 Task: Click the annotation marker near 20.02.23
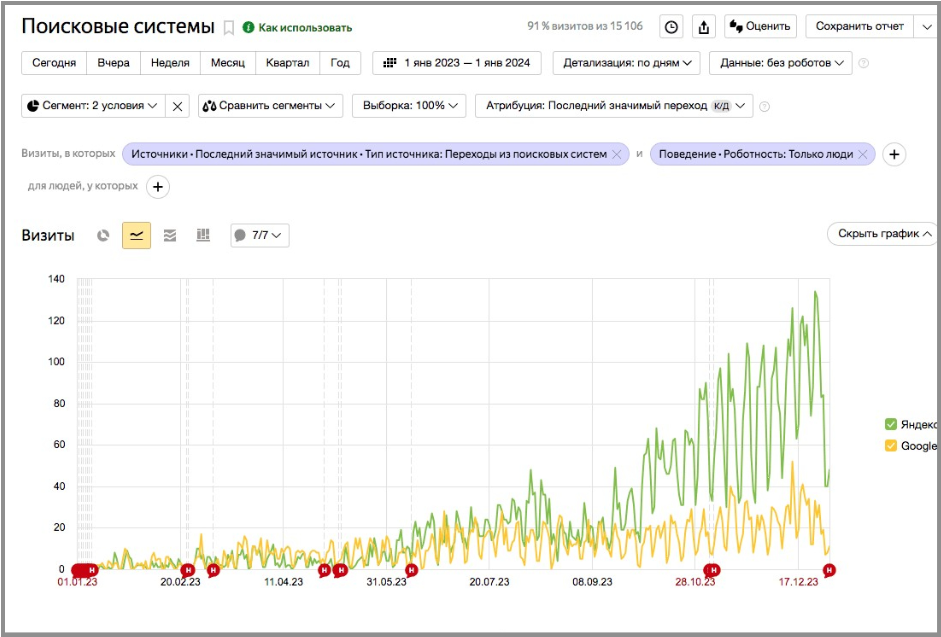tap(187, 570)
